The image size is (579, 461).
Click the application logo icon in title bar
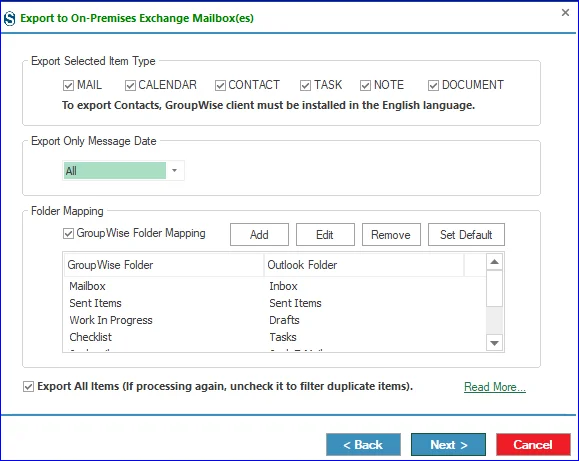tap(10, 18)
